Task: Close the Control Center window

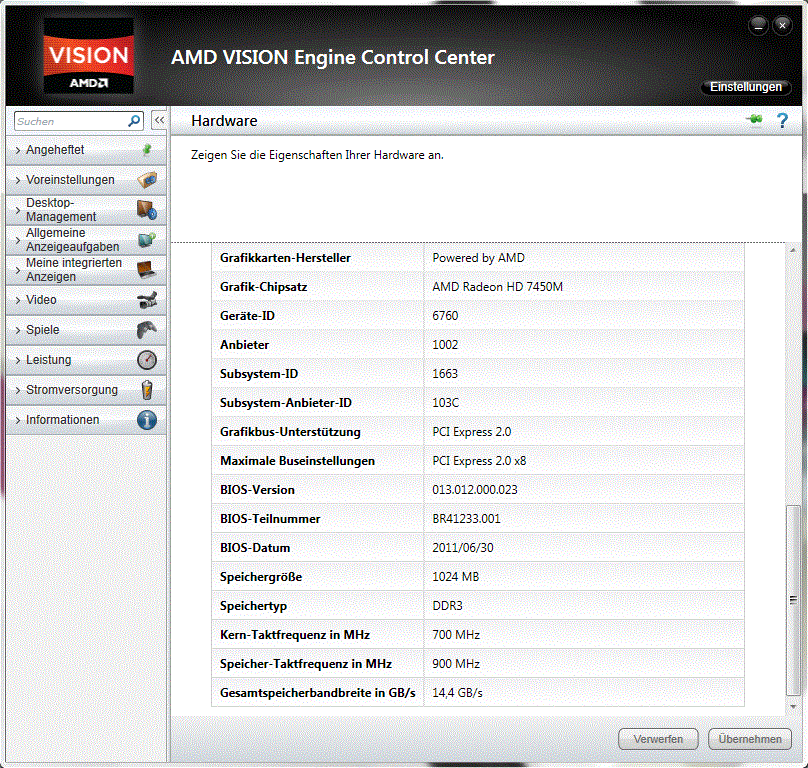Action: 782,25
